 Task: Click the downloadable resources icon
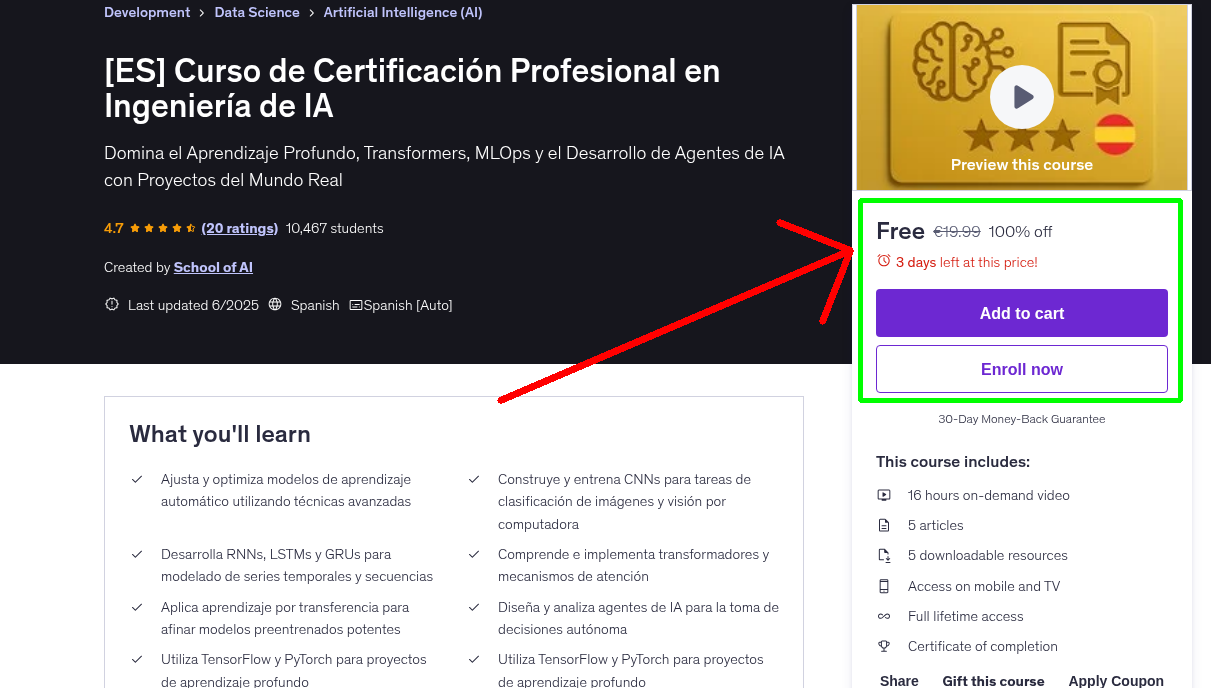coord(884,555)
